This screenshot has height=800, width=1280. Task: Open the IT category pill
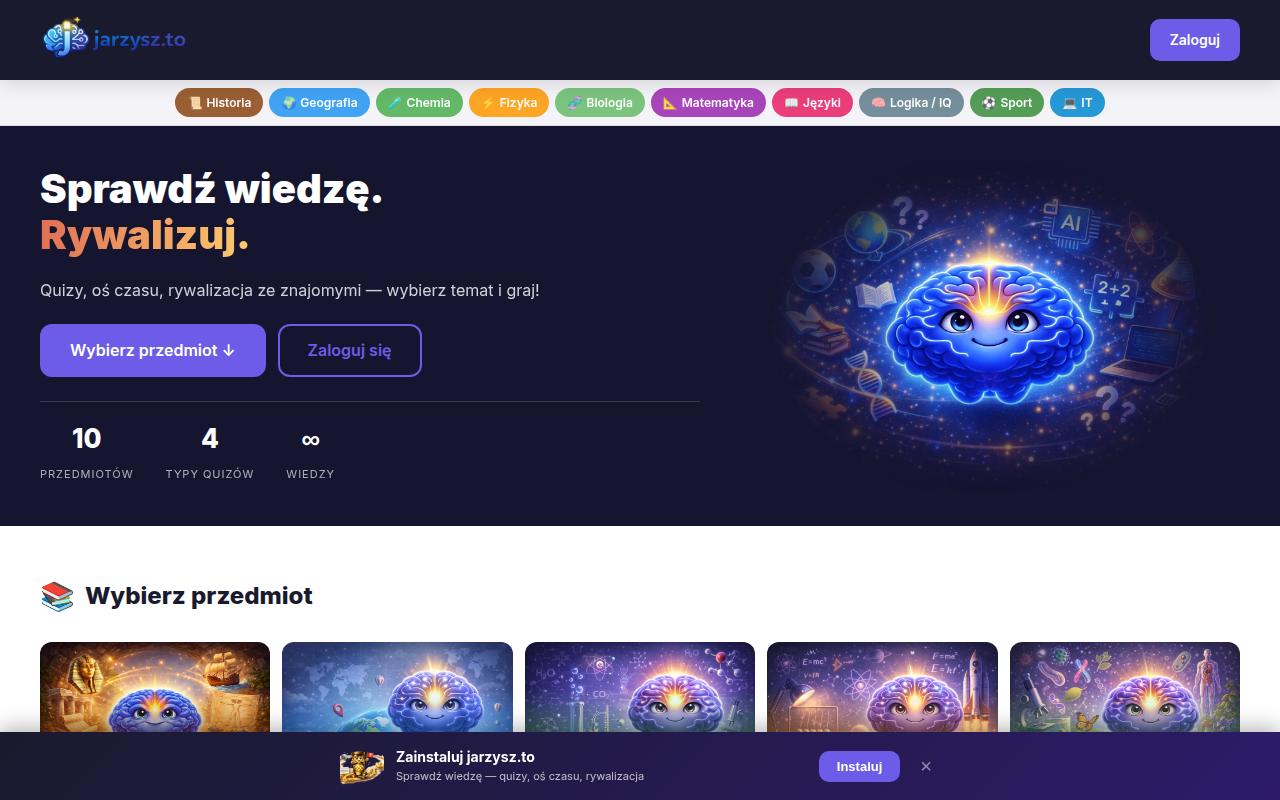coord(1077,102)
